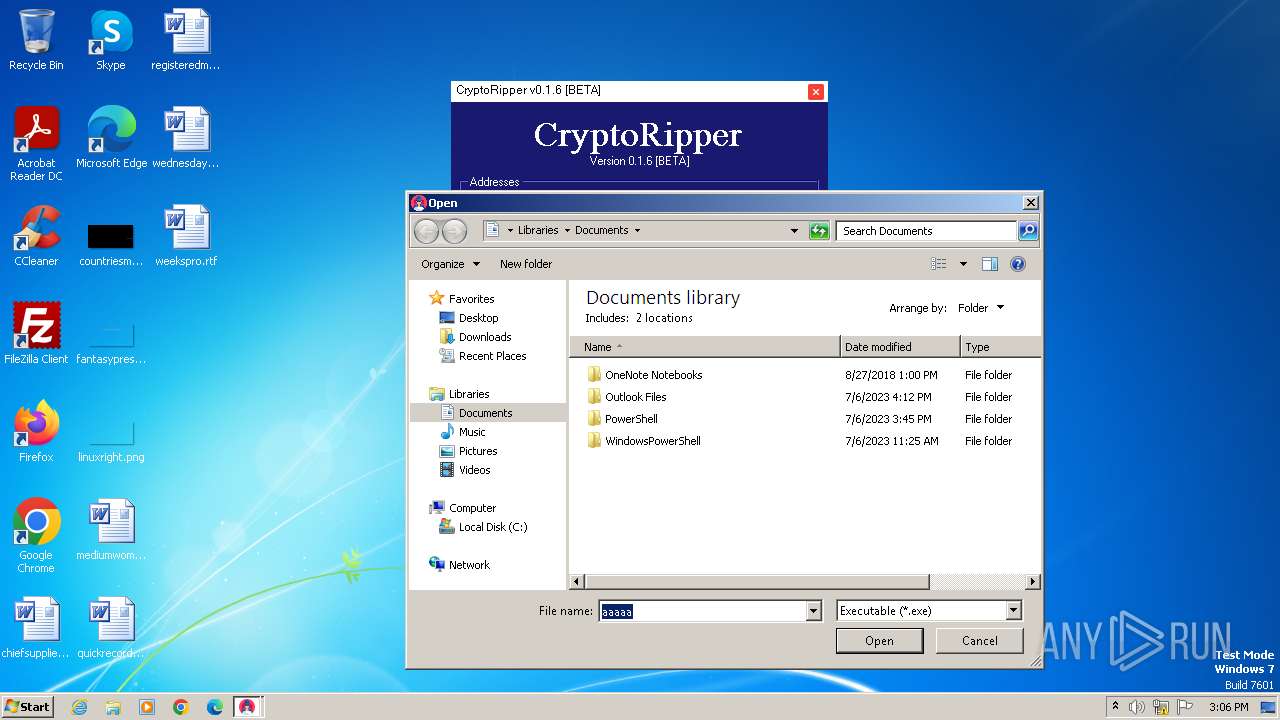Viewport: 1280px width, 720px height.
Task: Select weekspro.rtf desktop file
Action: click(x=186, y=236)
